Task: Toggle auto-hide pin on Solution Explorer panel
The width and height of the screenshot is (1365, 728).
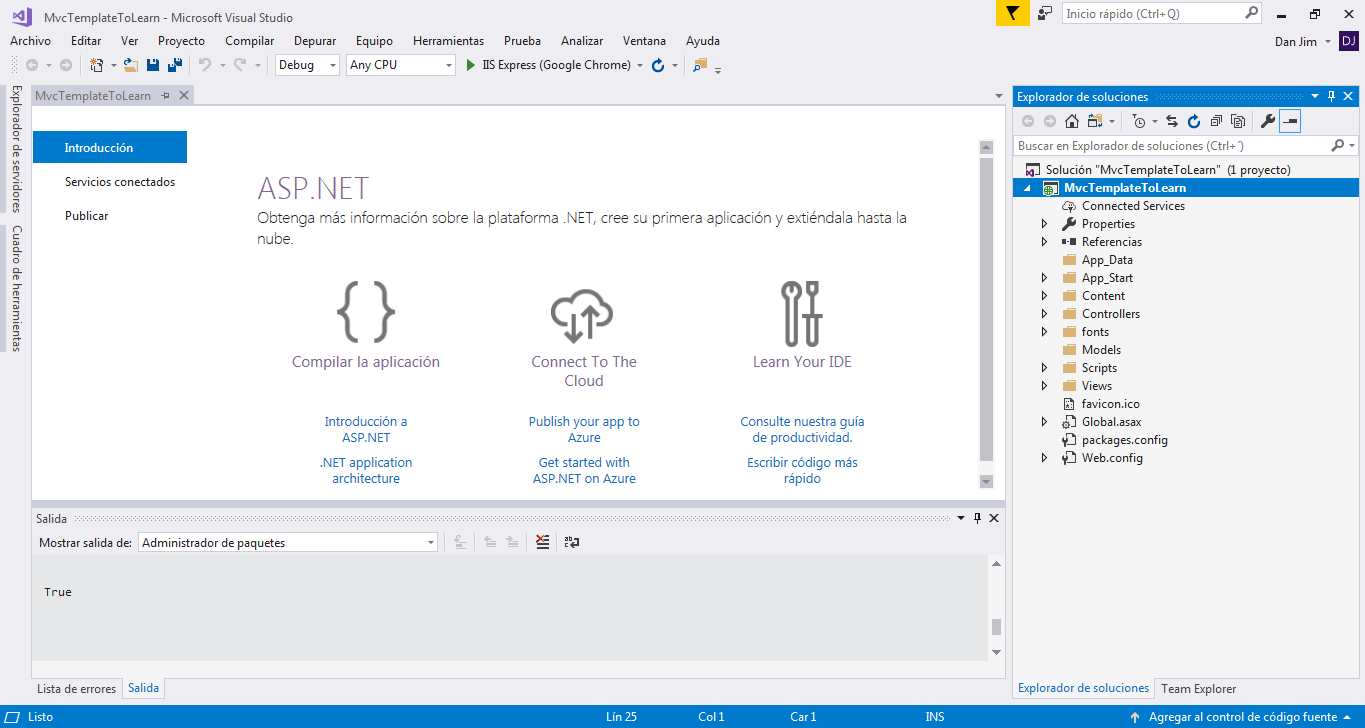Action: 1331,97
